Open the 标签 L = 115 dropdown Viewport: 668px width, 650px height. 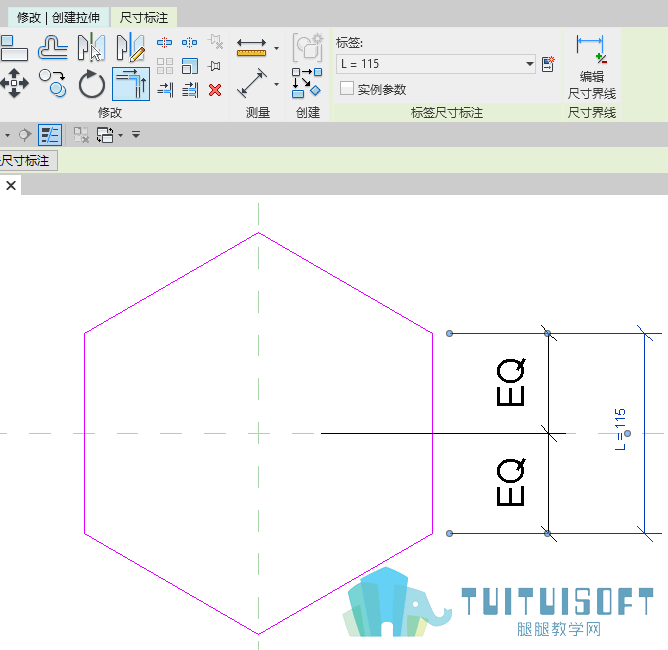tap(435, 64)
